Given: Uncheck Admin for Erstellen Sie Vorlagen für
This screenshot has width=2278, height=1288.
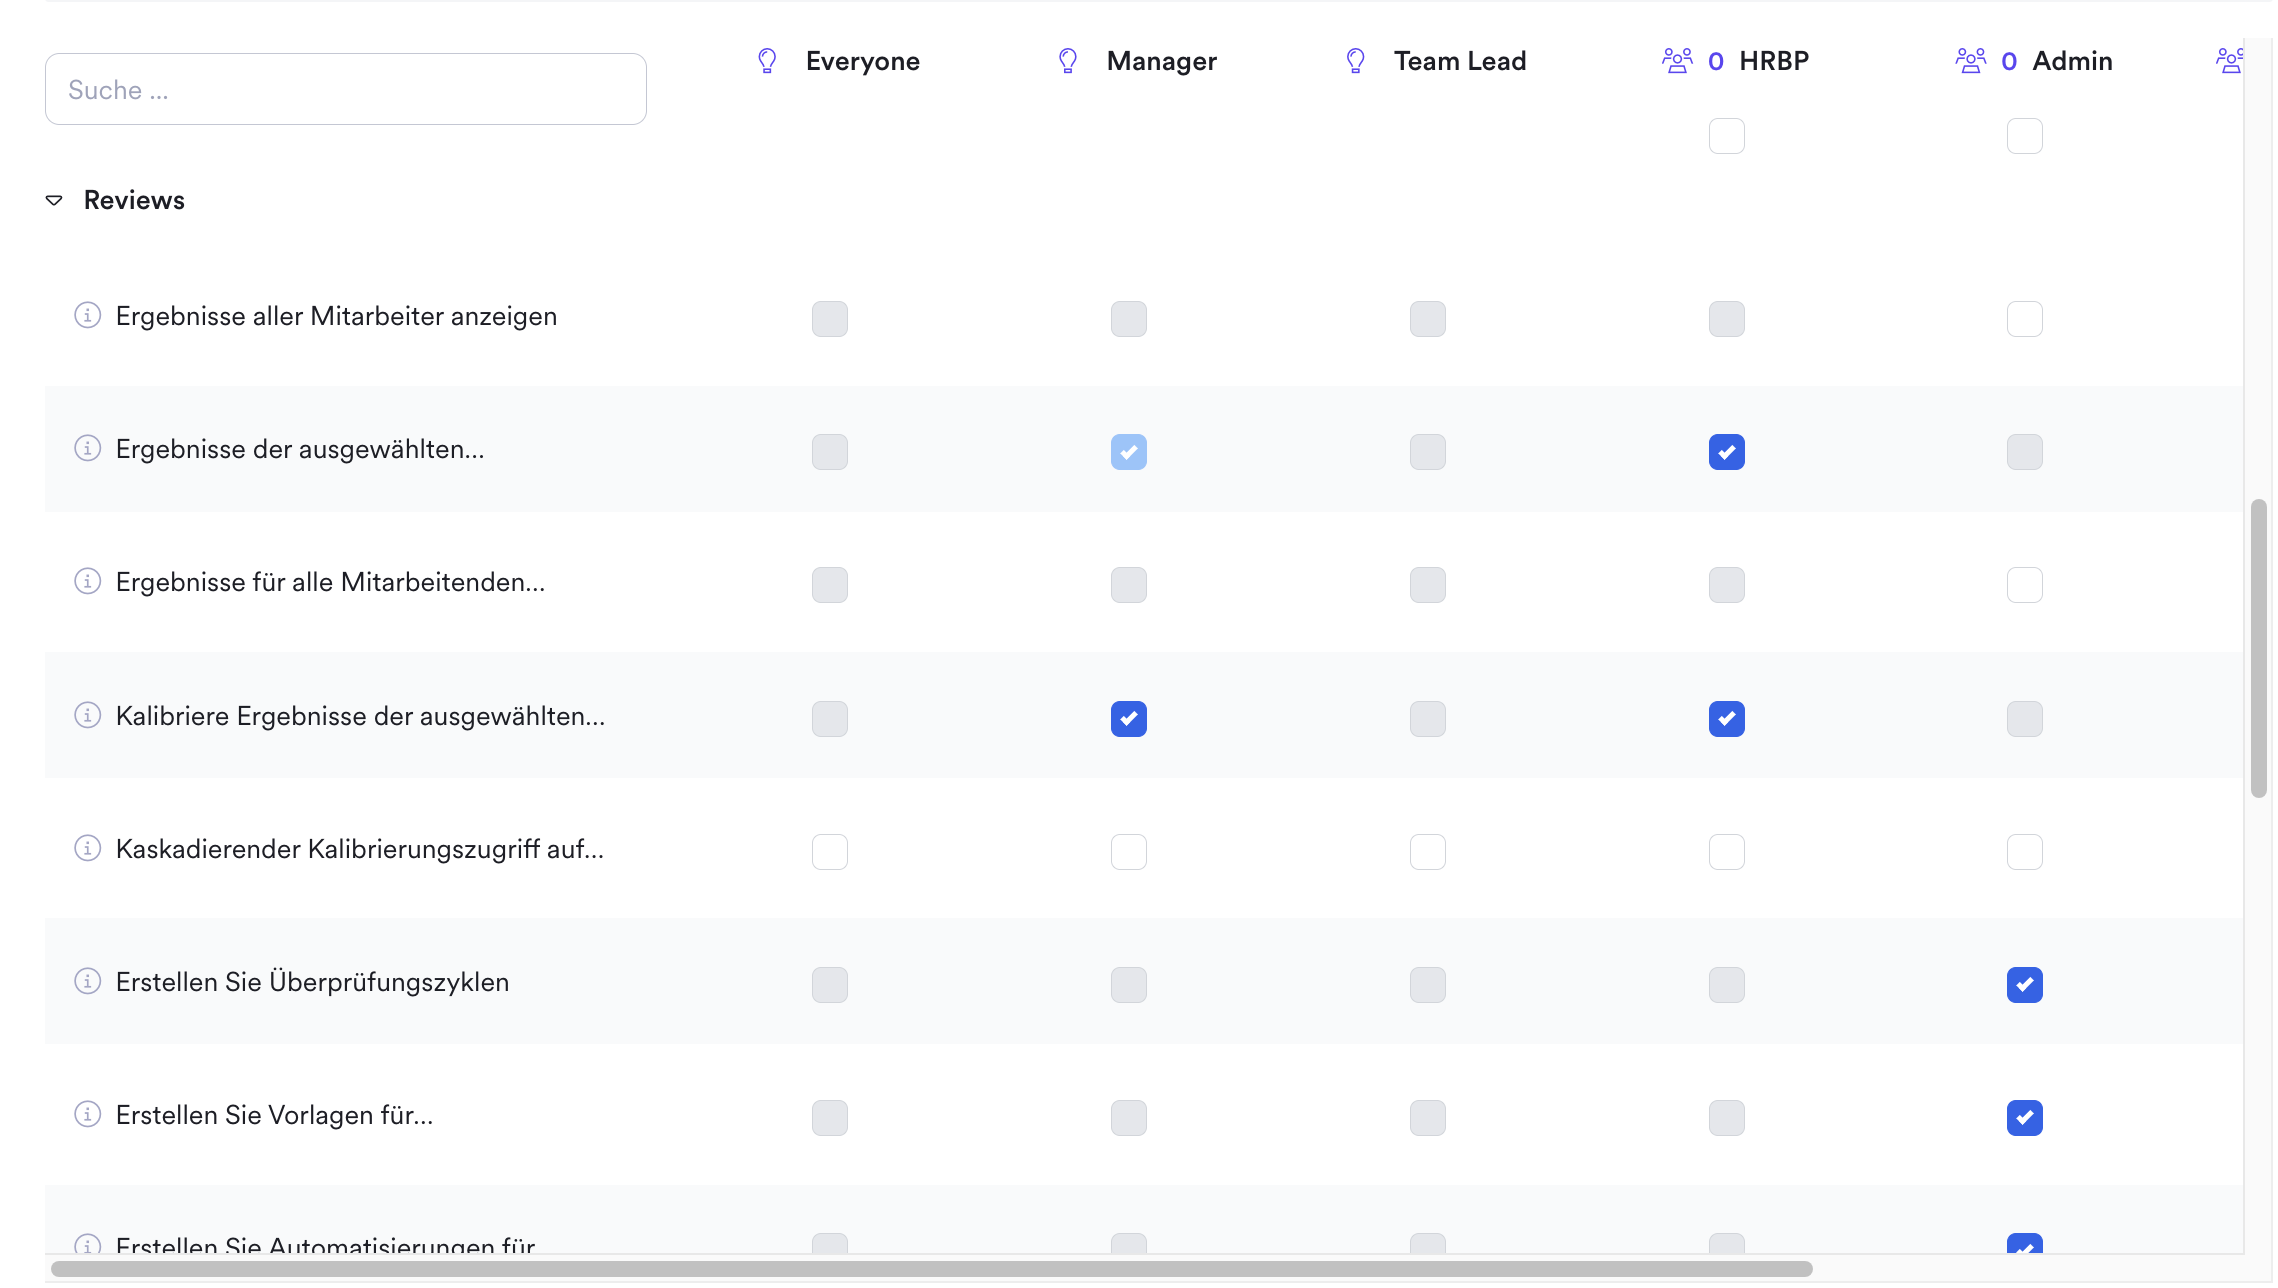Looking at the screenshot, I should (x=2025, y=1118).
